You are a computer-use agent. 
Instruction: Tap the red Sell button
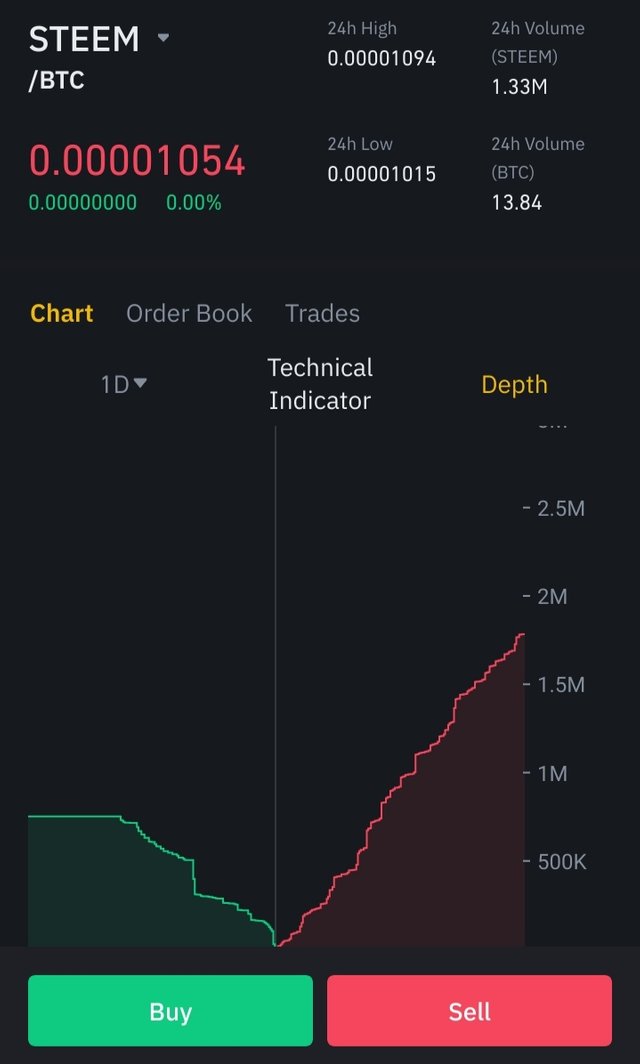pos(470,1011)
